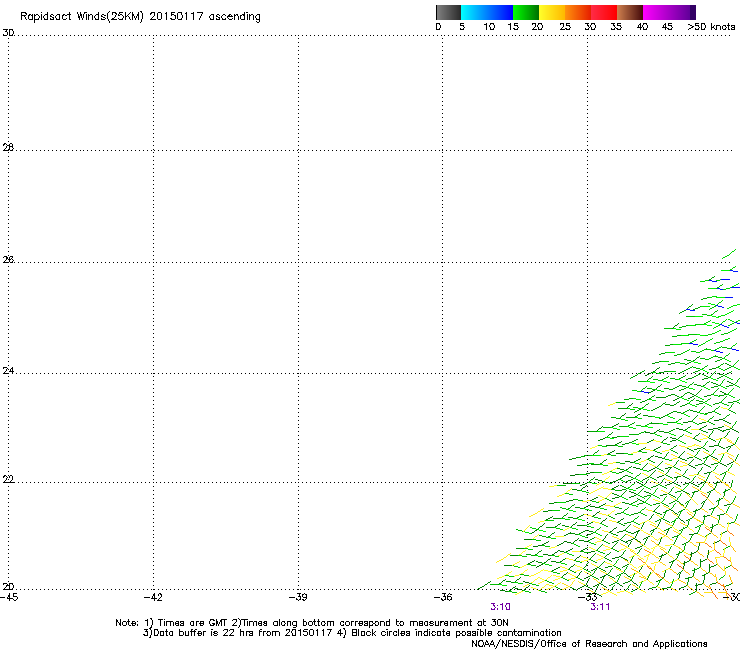Click the legend value label 25

pos(565,27)
